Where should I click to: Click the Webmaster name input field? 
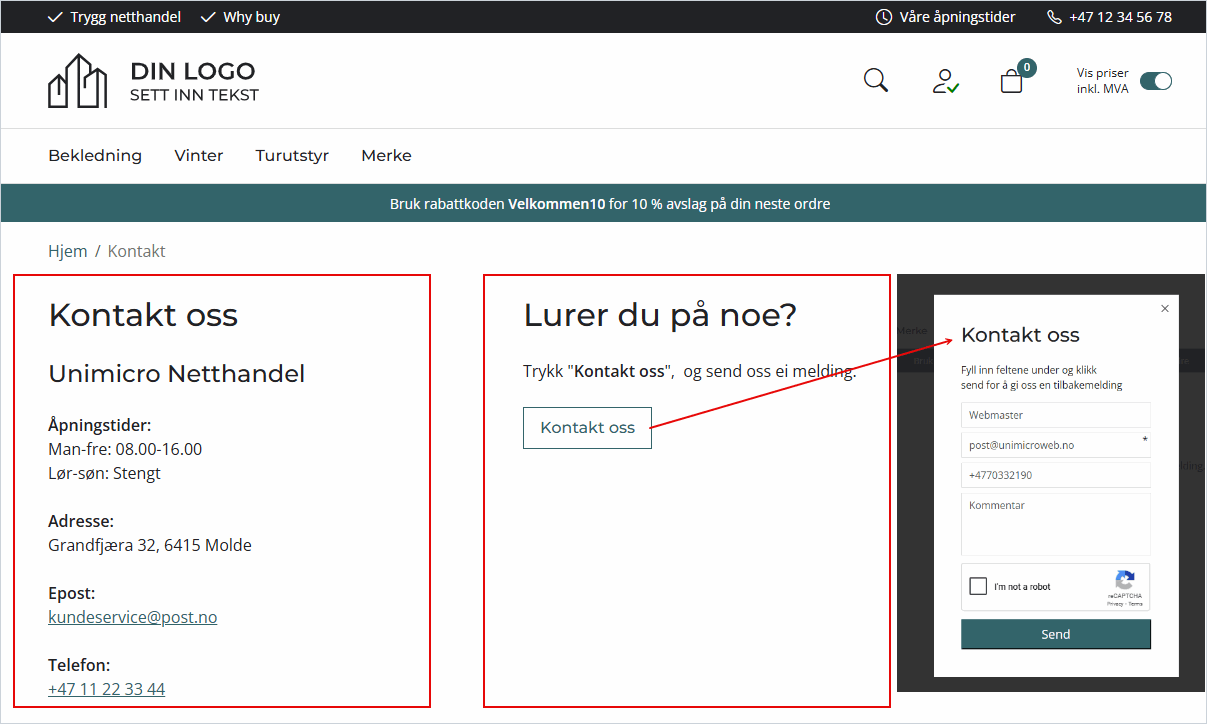tap(1055, 414)
